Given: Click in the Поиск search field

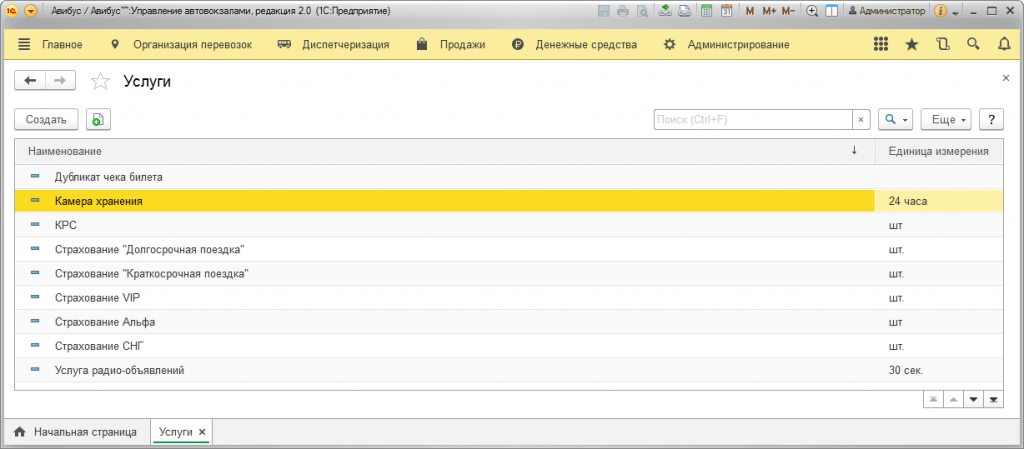Looking at the screenshot, I should [x=752, y=120].
